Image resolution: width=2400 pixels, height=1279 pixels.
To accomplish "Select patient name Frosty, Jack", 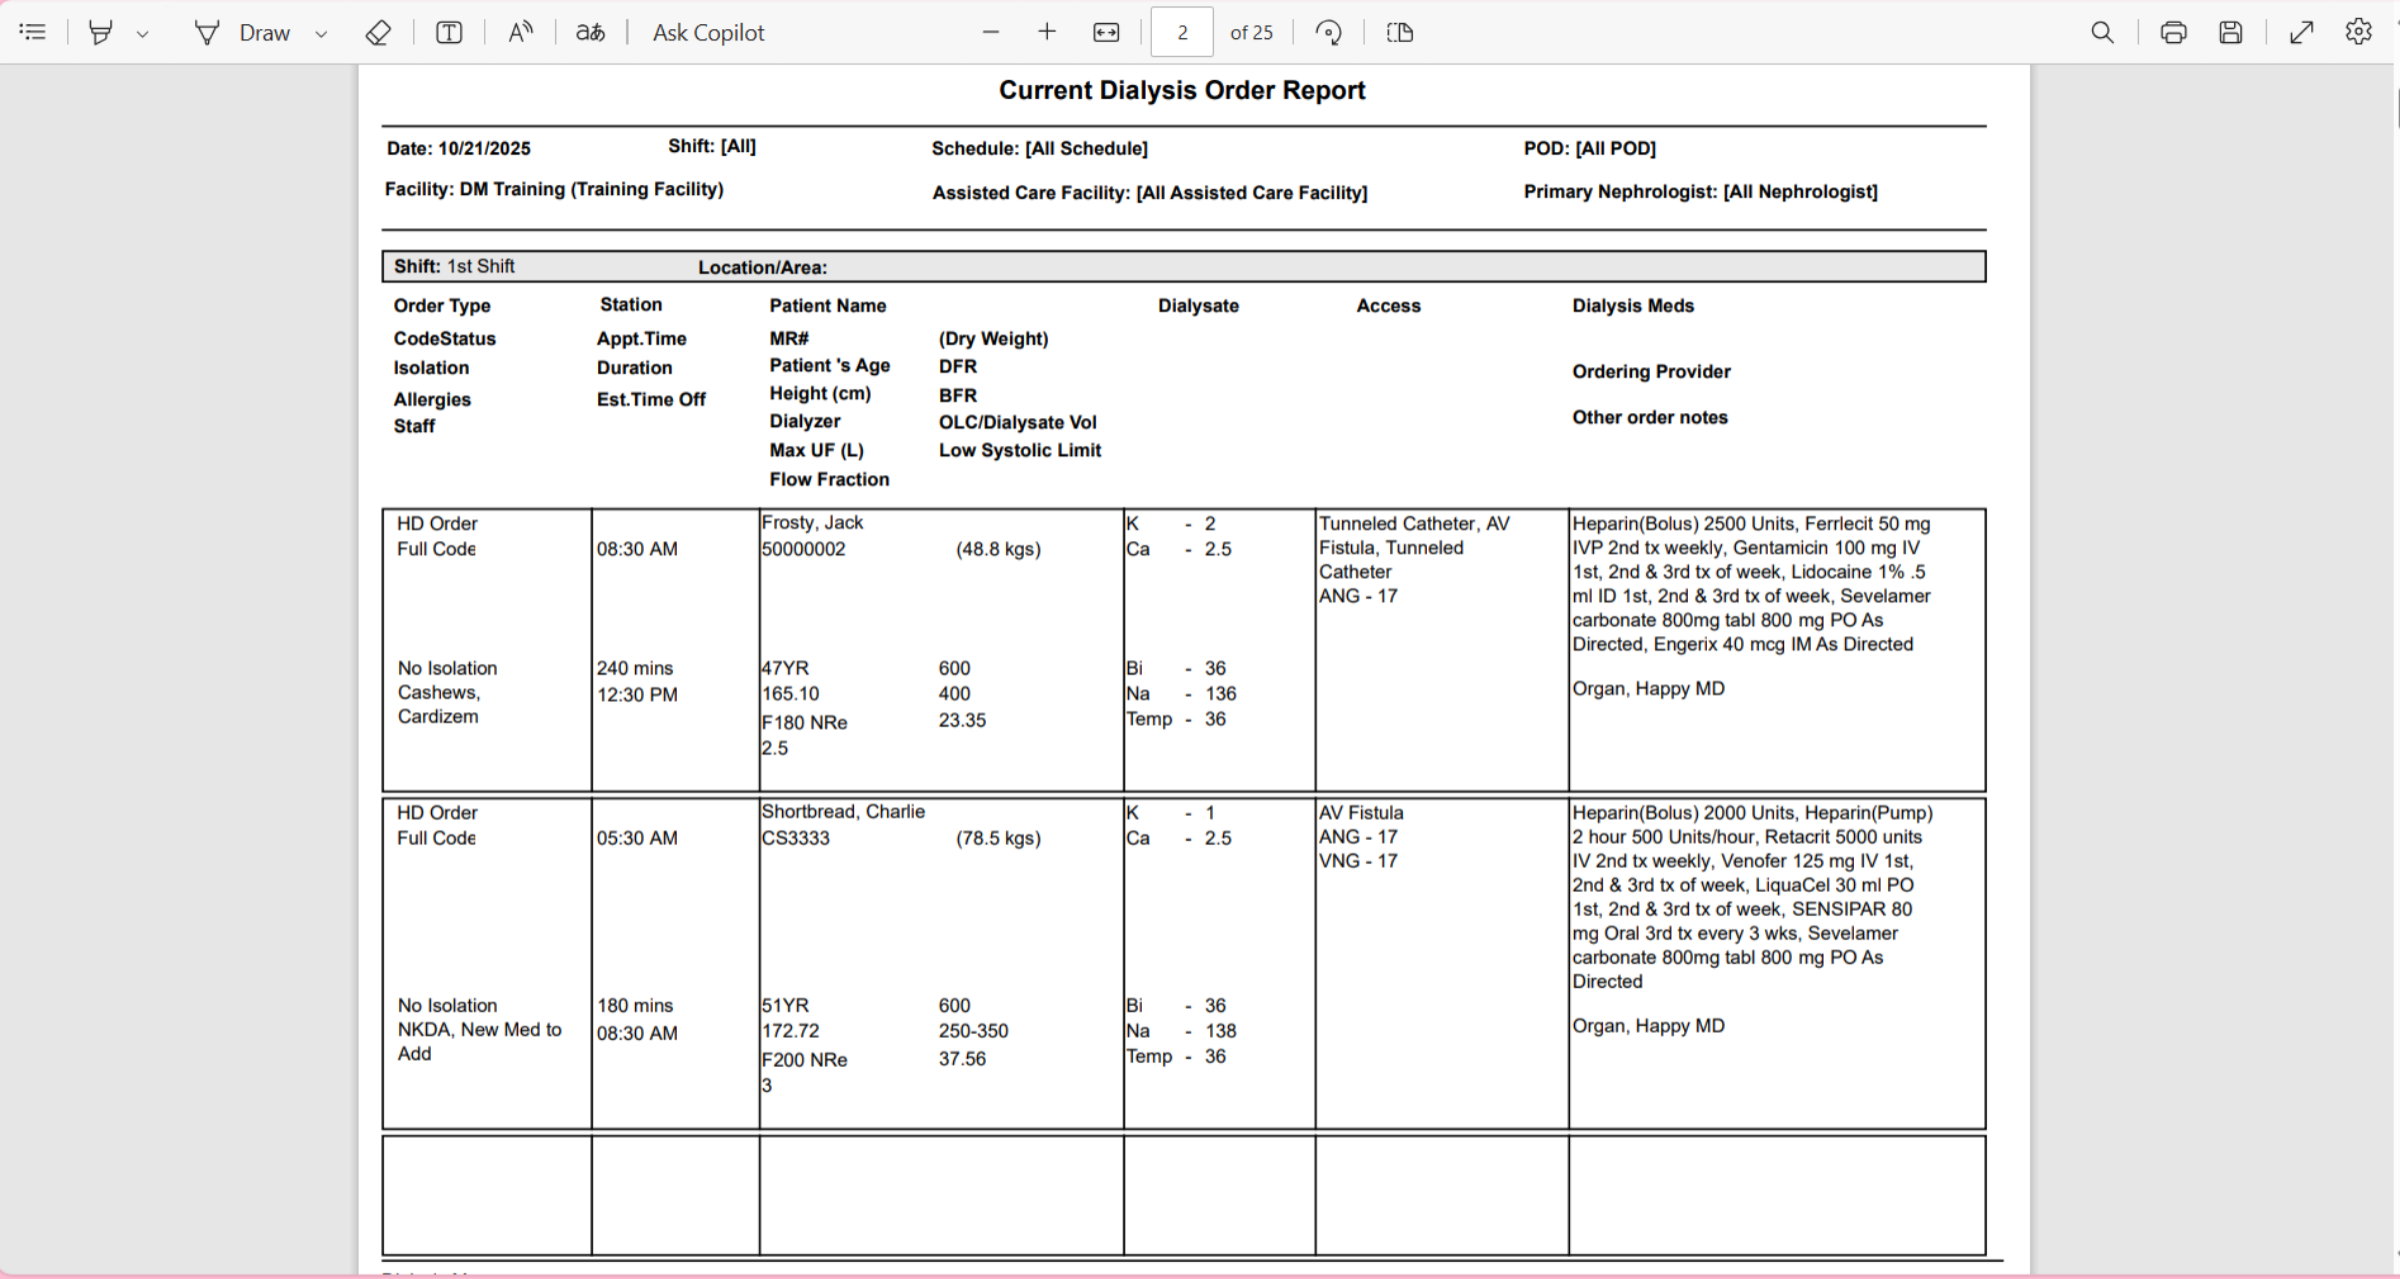I will point(812,522).
